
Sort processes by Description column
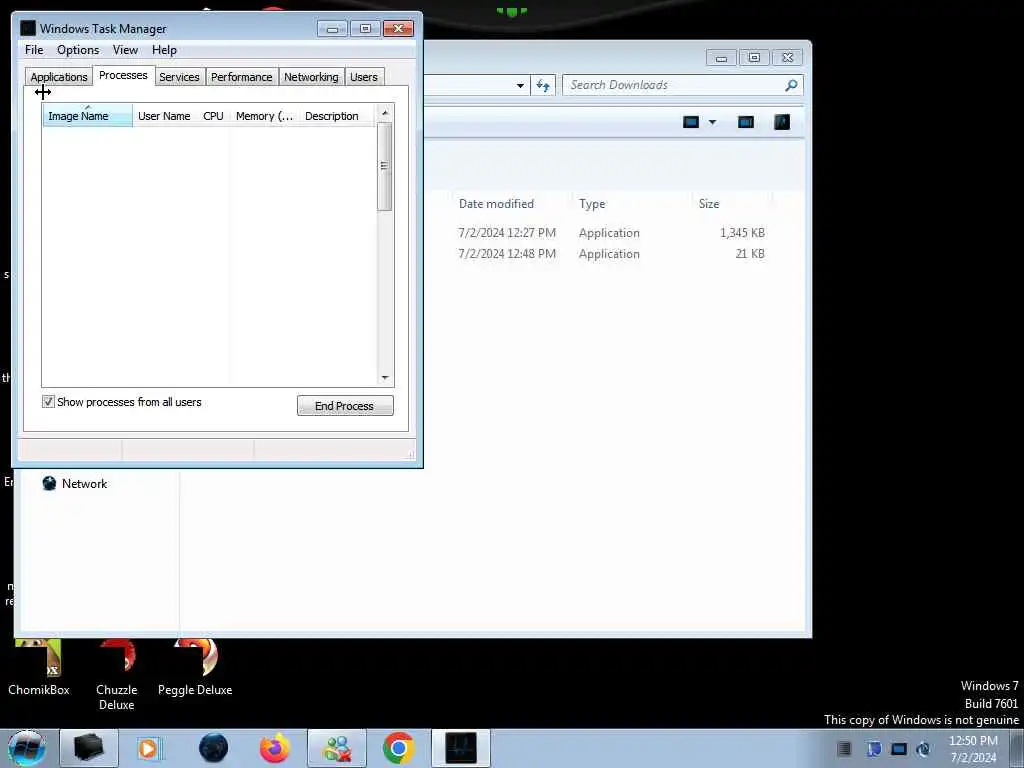(336, 116)
